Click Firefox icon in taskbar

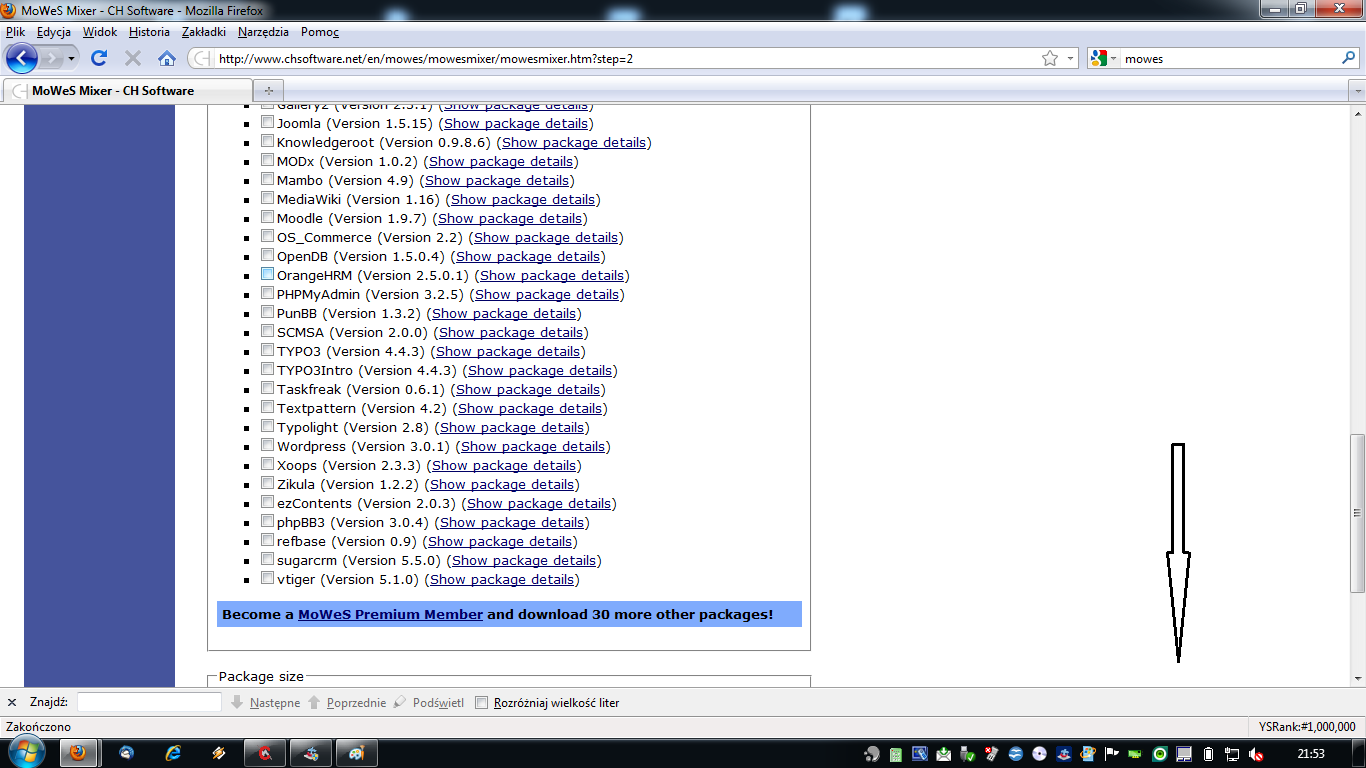pyautogui.click(x=78, y=753)
